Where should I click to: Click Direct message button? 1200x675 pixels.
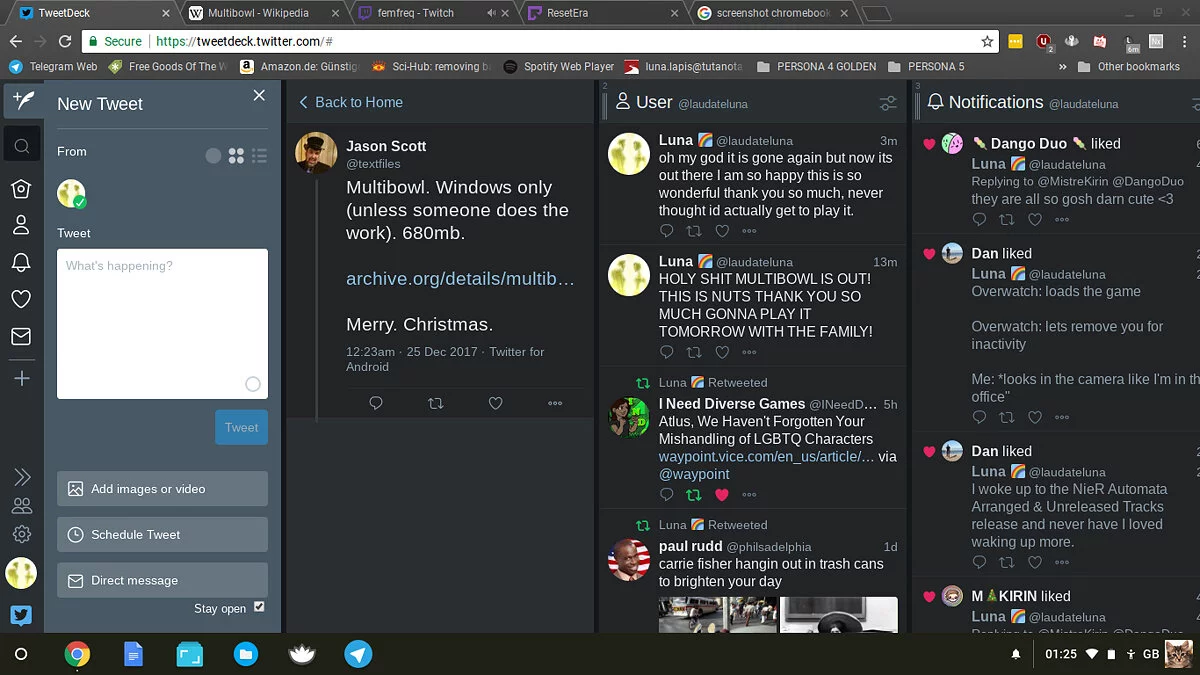(x=162, y=581)
